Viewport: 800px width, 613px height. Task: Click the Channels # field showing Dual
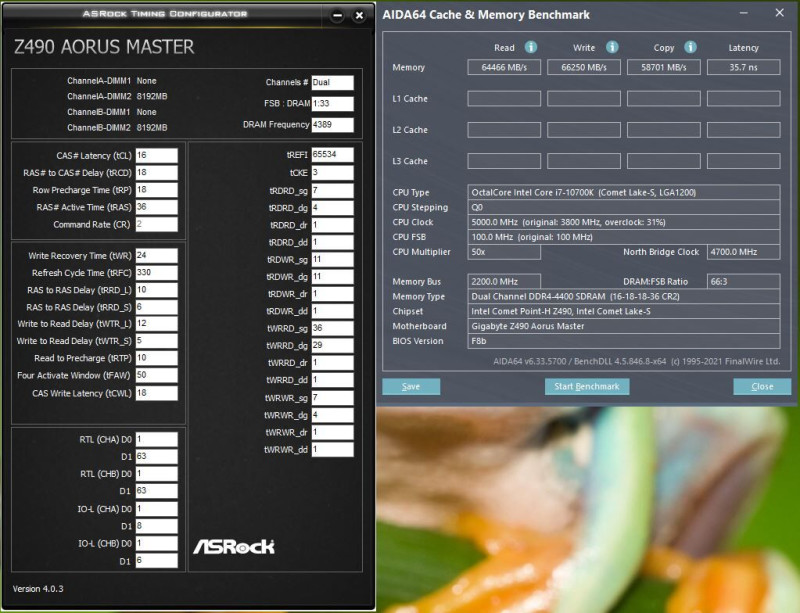[x=333, y=82]
